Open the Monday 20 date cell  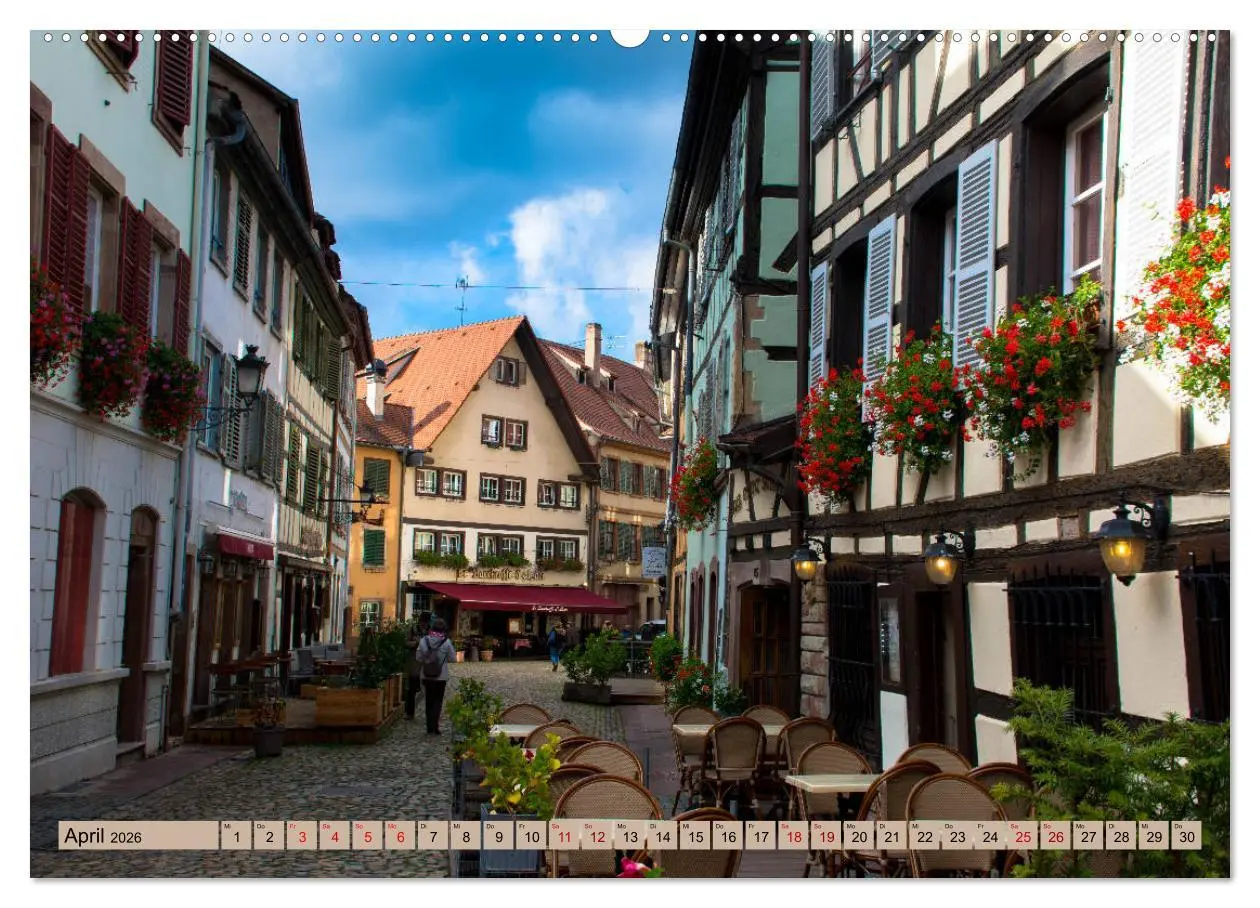pos(858,840)
